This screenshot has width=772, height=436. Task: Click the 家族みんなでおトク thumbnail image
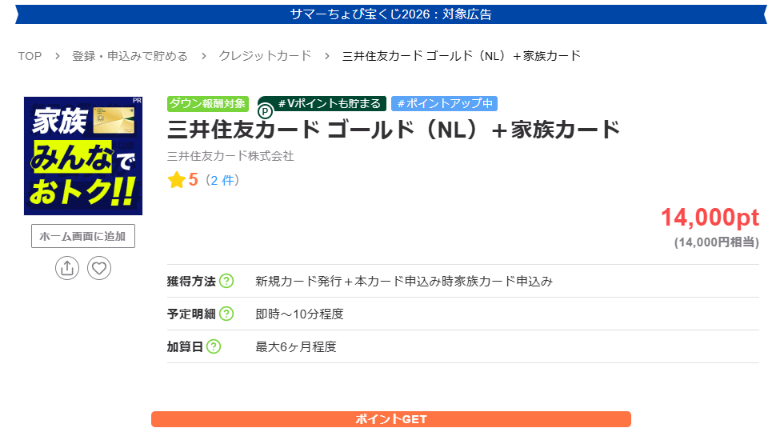[83, 156]
